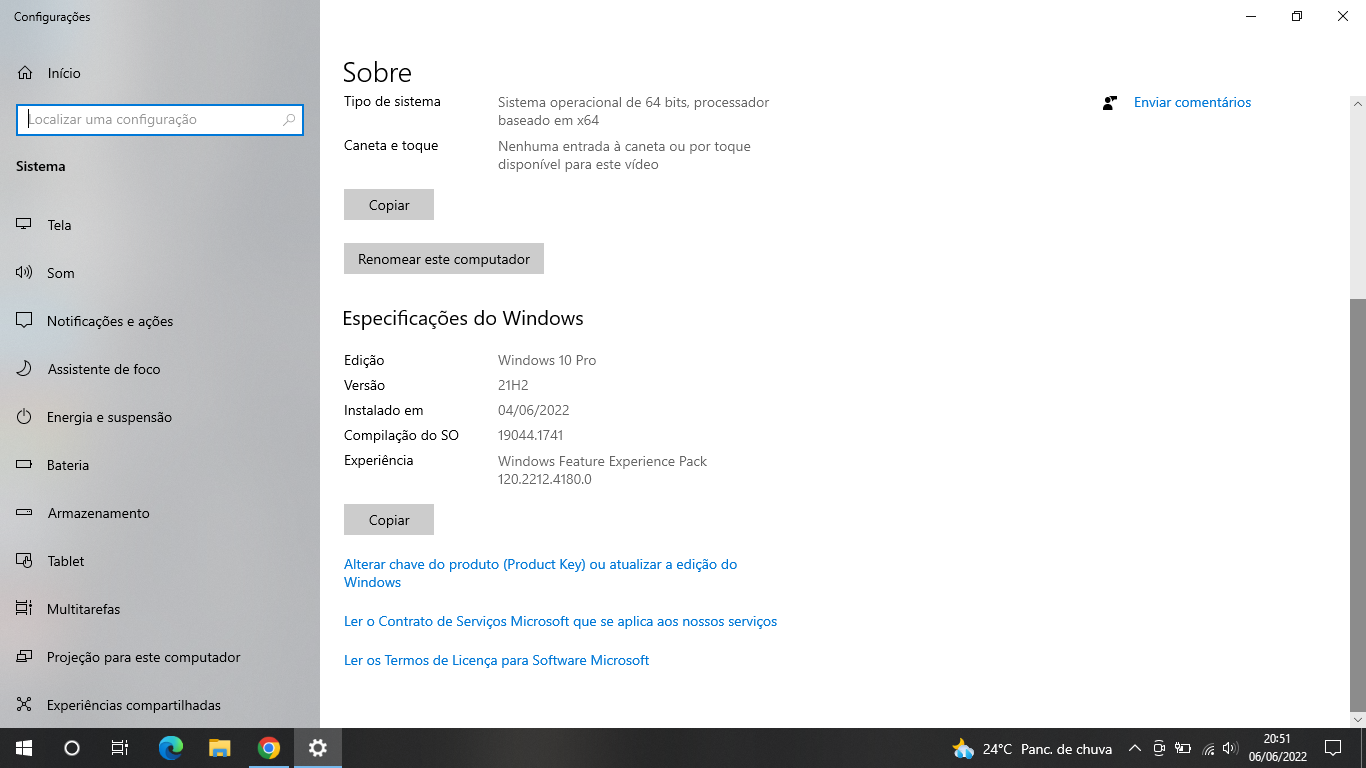The width and height of the screenshot is (1366, 768).
Task: Open the notification center icon
Action: (1332, 748)
